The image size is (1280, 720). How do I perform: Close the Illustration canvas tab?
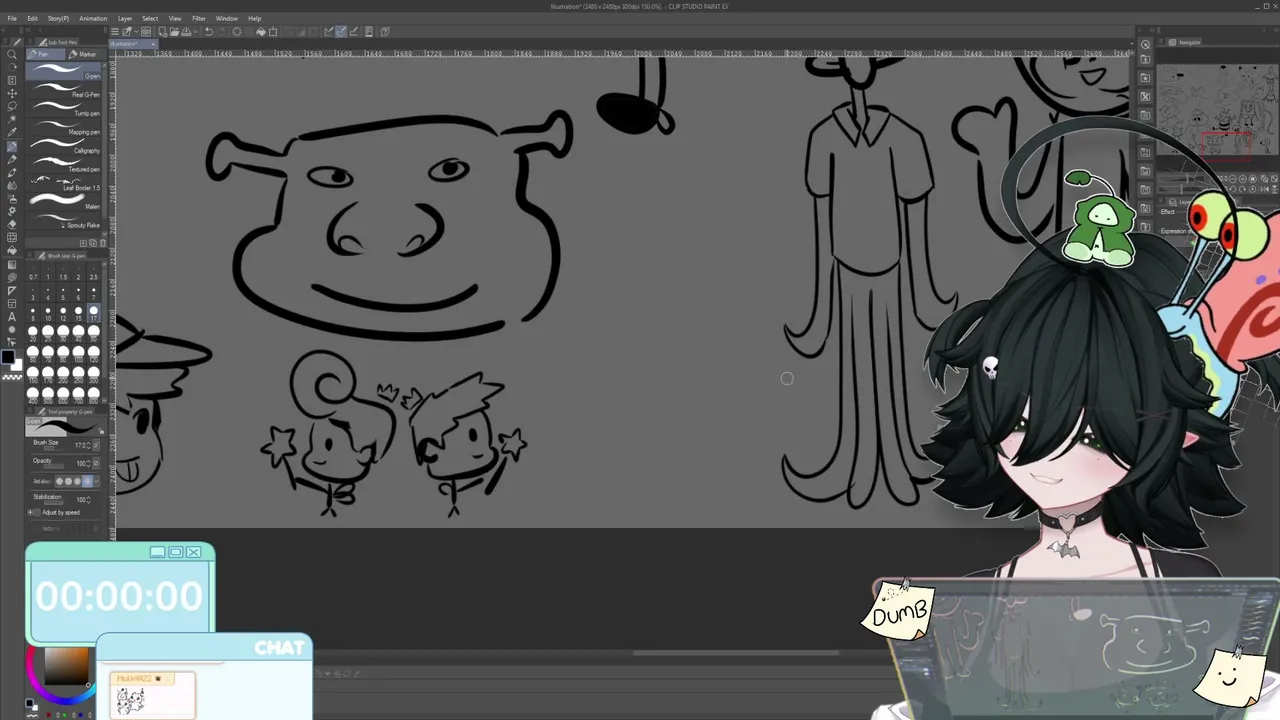point(154,44)
